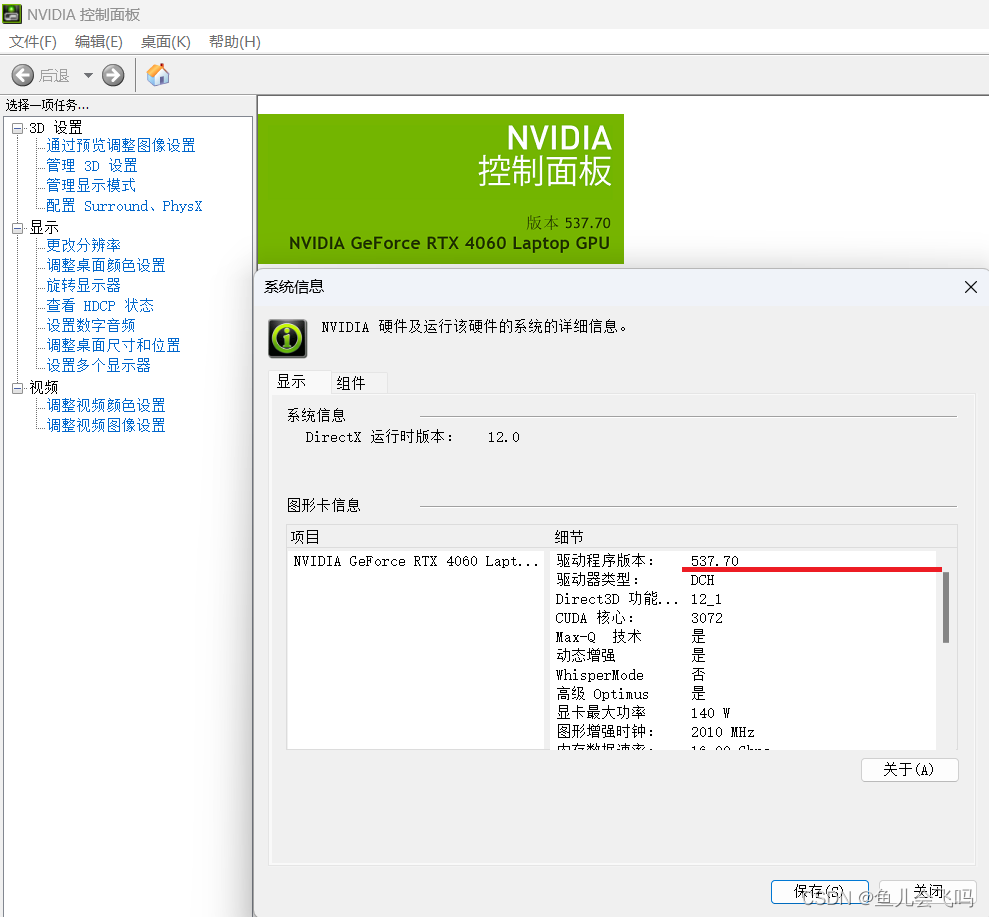Open the 编辑(E) menu
This screenshot has width=989, height=917.
pyautogui.click(x=98, y=42)
